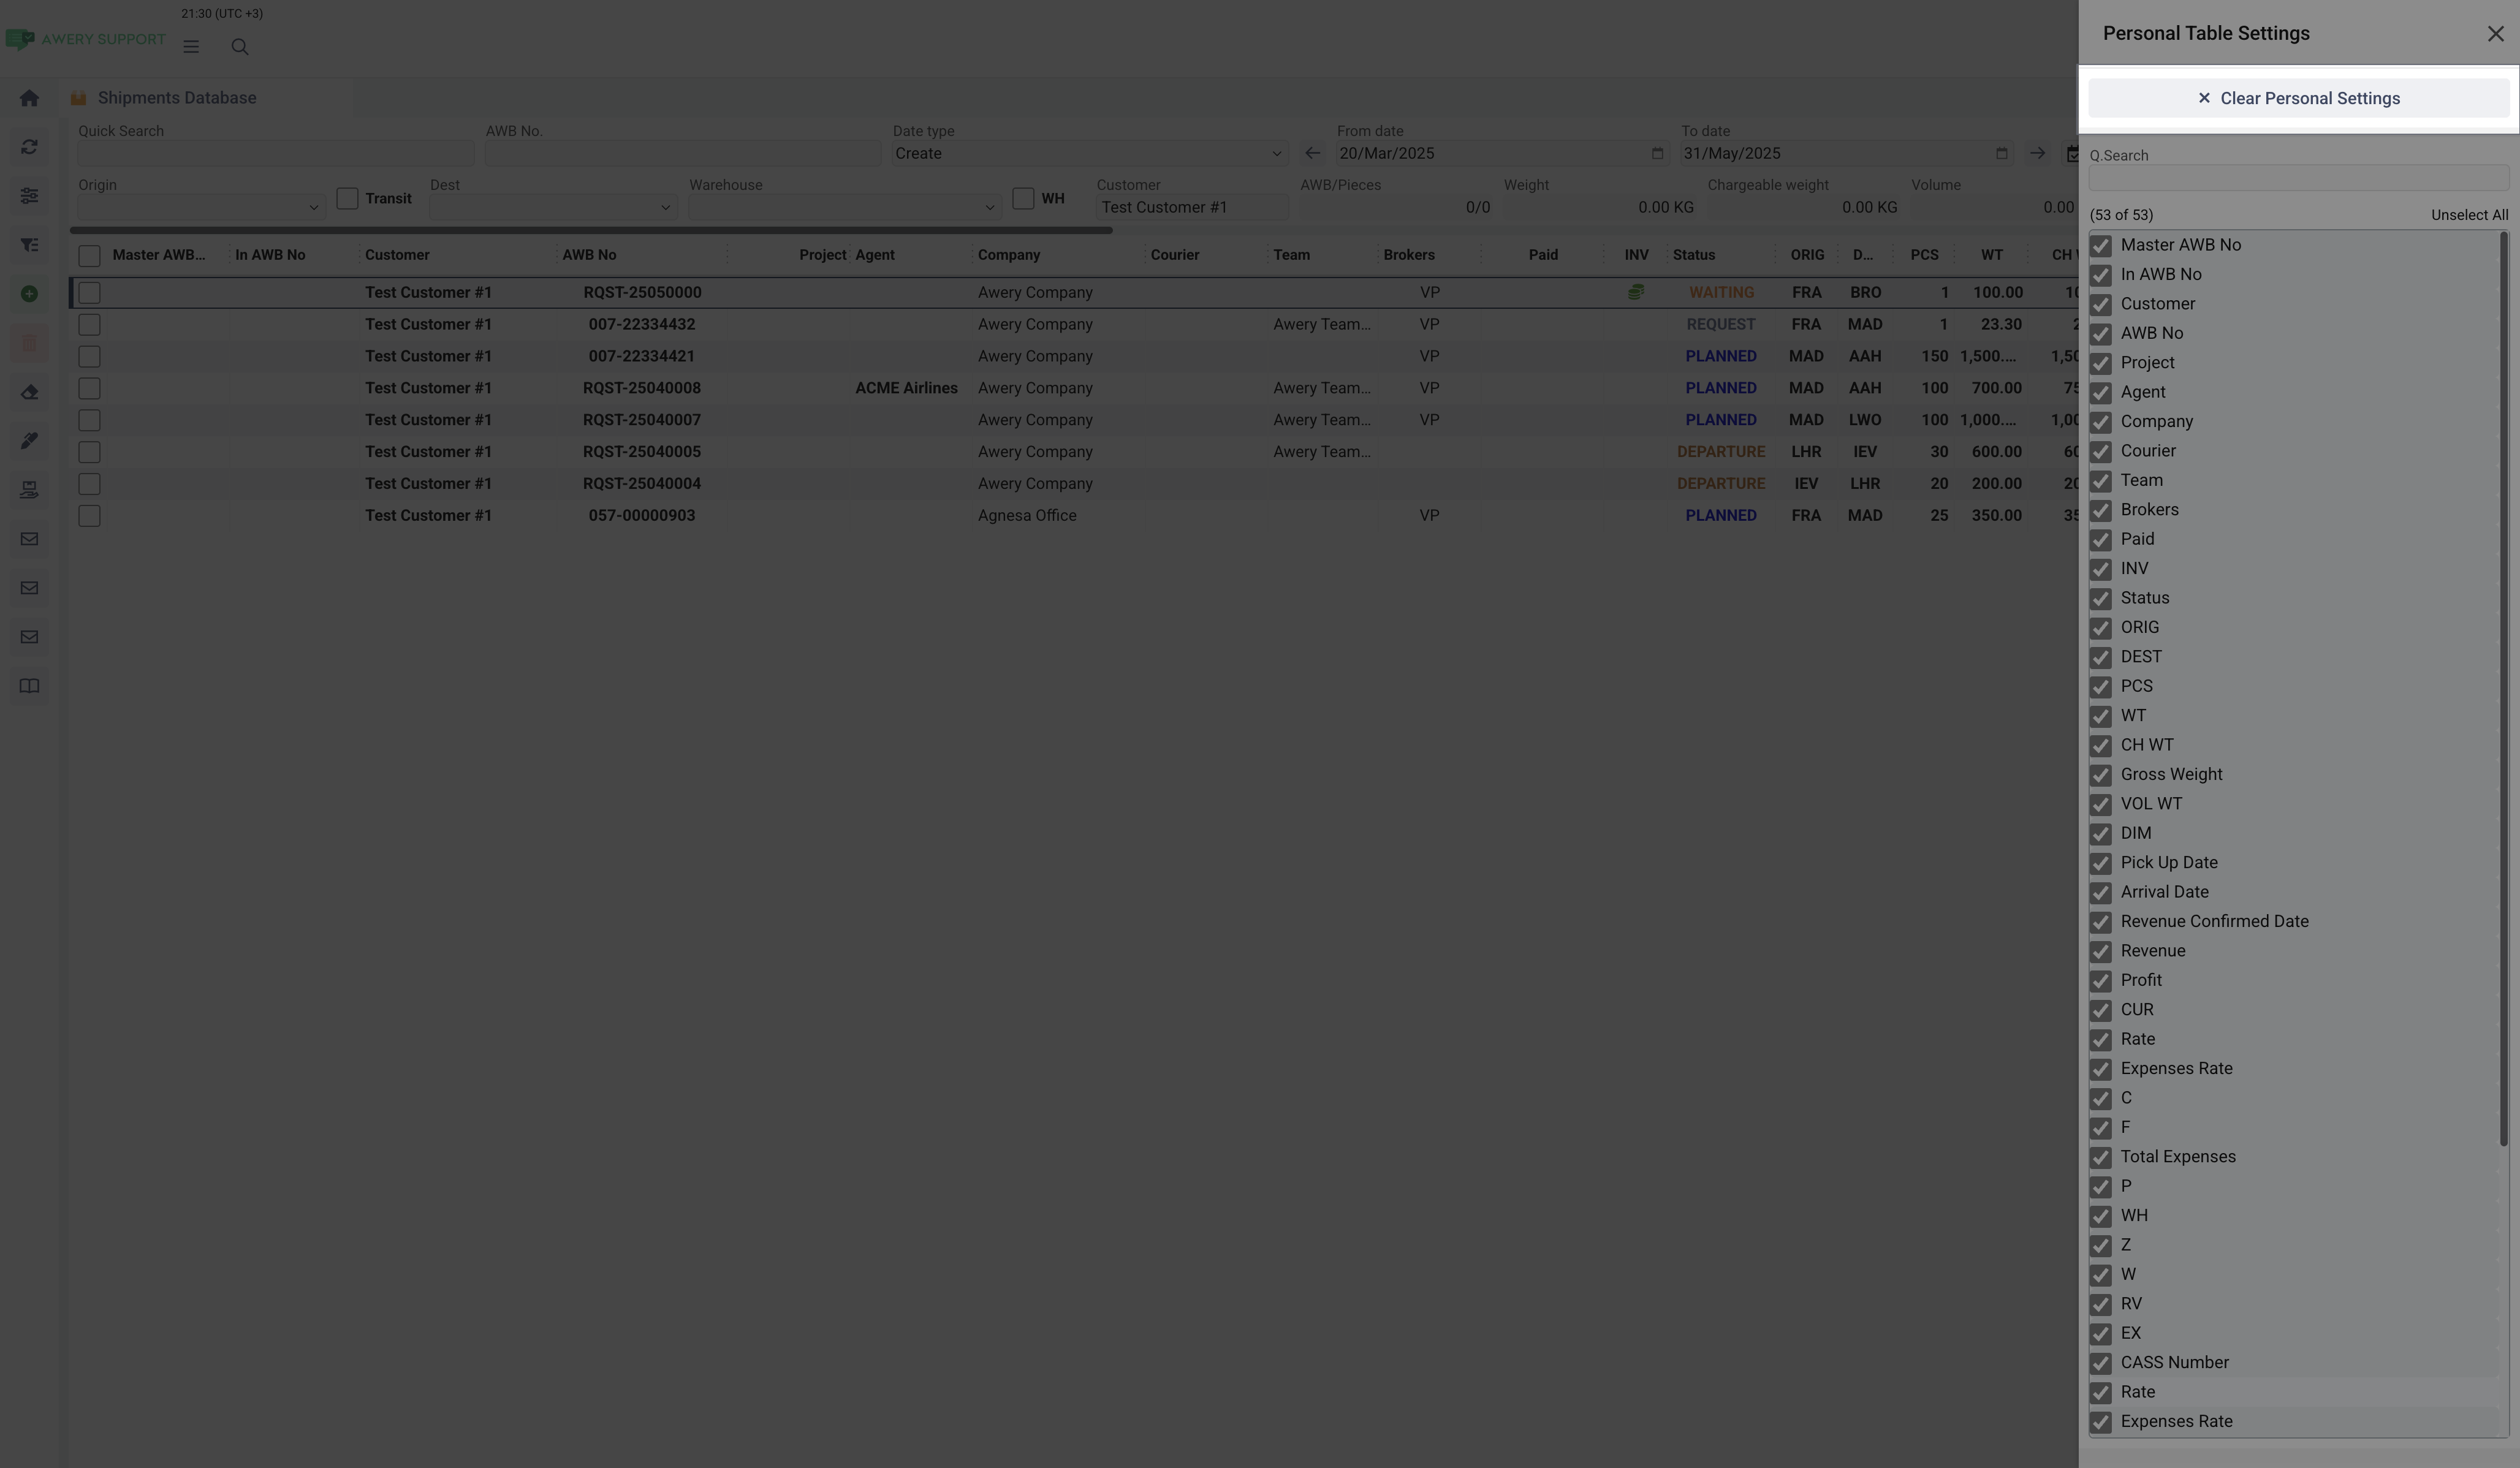Click the horizontal scrollbar above the table
Screen dimensions: 2520x1468
pyautogui.click(x=590, y=231)
